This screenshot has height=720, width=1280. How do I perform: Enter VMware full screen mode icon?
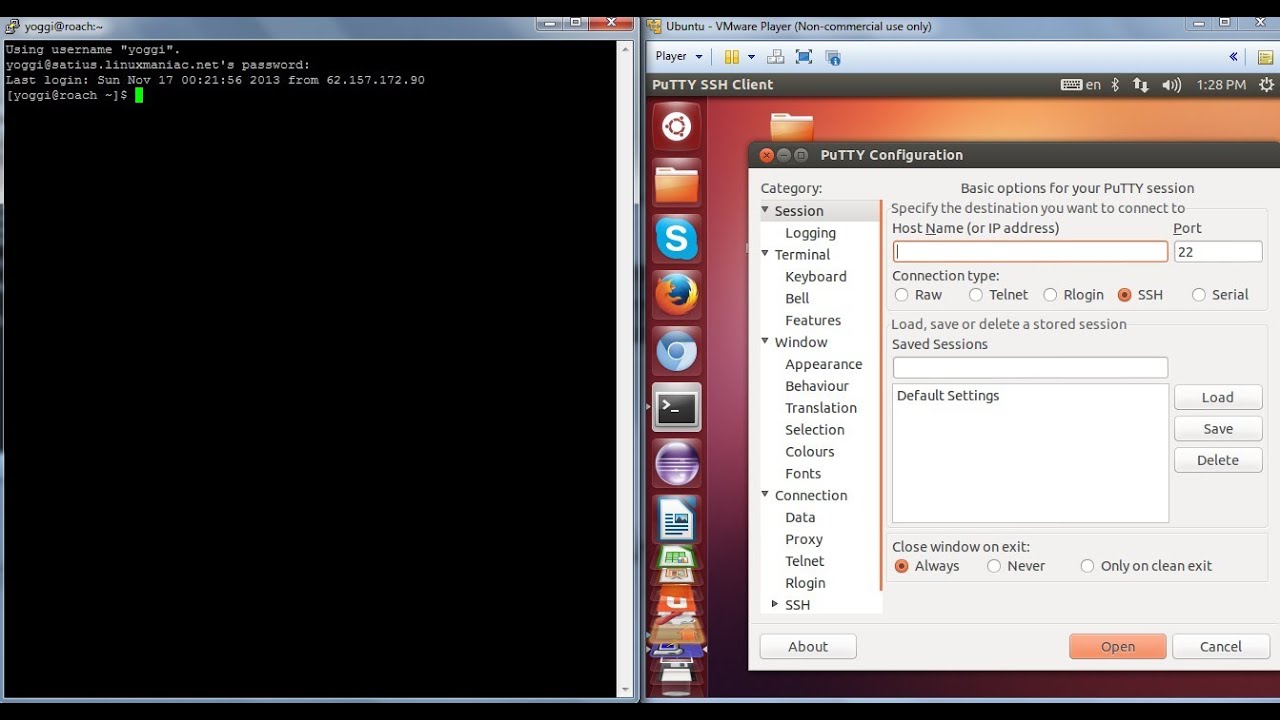point(804,57)
